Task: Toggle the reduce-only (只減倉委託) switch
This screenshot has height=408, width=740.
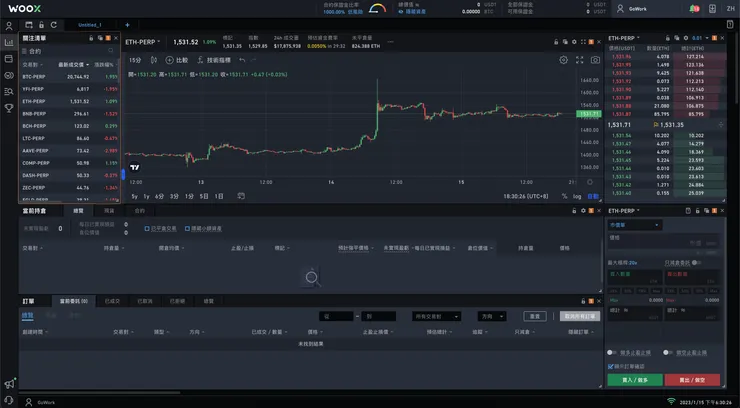Action: 697,262
